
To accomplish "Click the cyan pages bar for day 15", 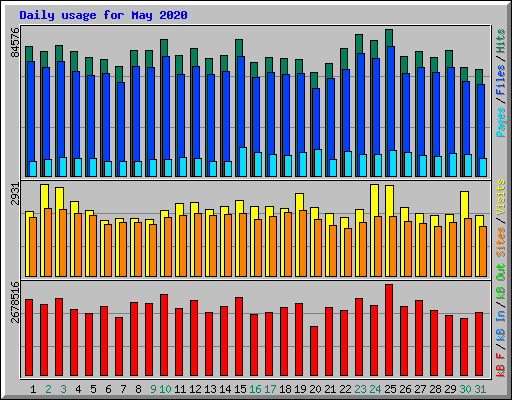I will click(x=243, y=162).
